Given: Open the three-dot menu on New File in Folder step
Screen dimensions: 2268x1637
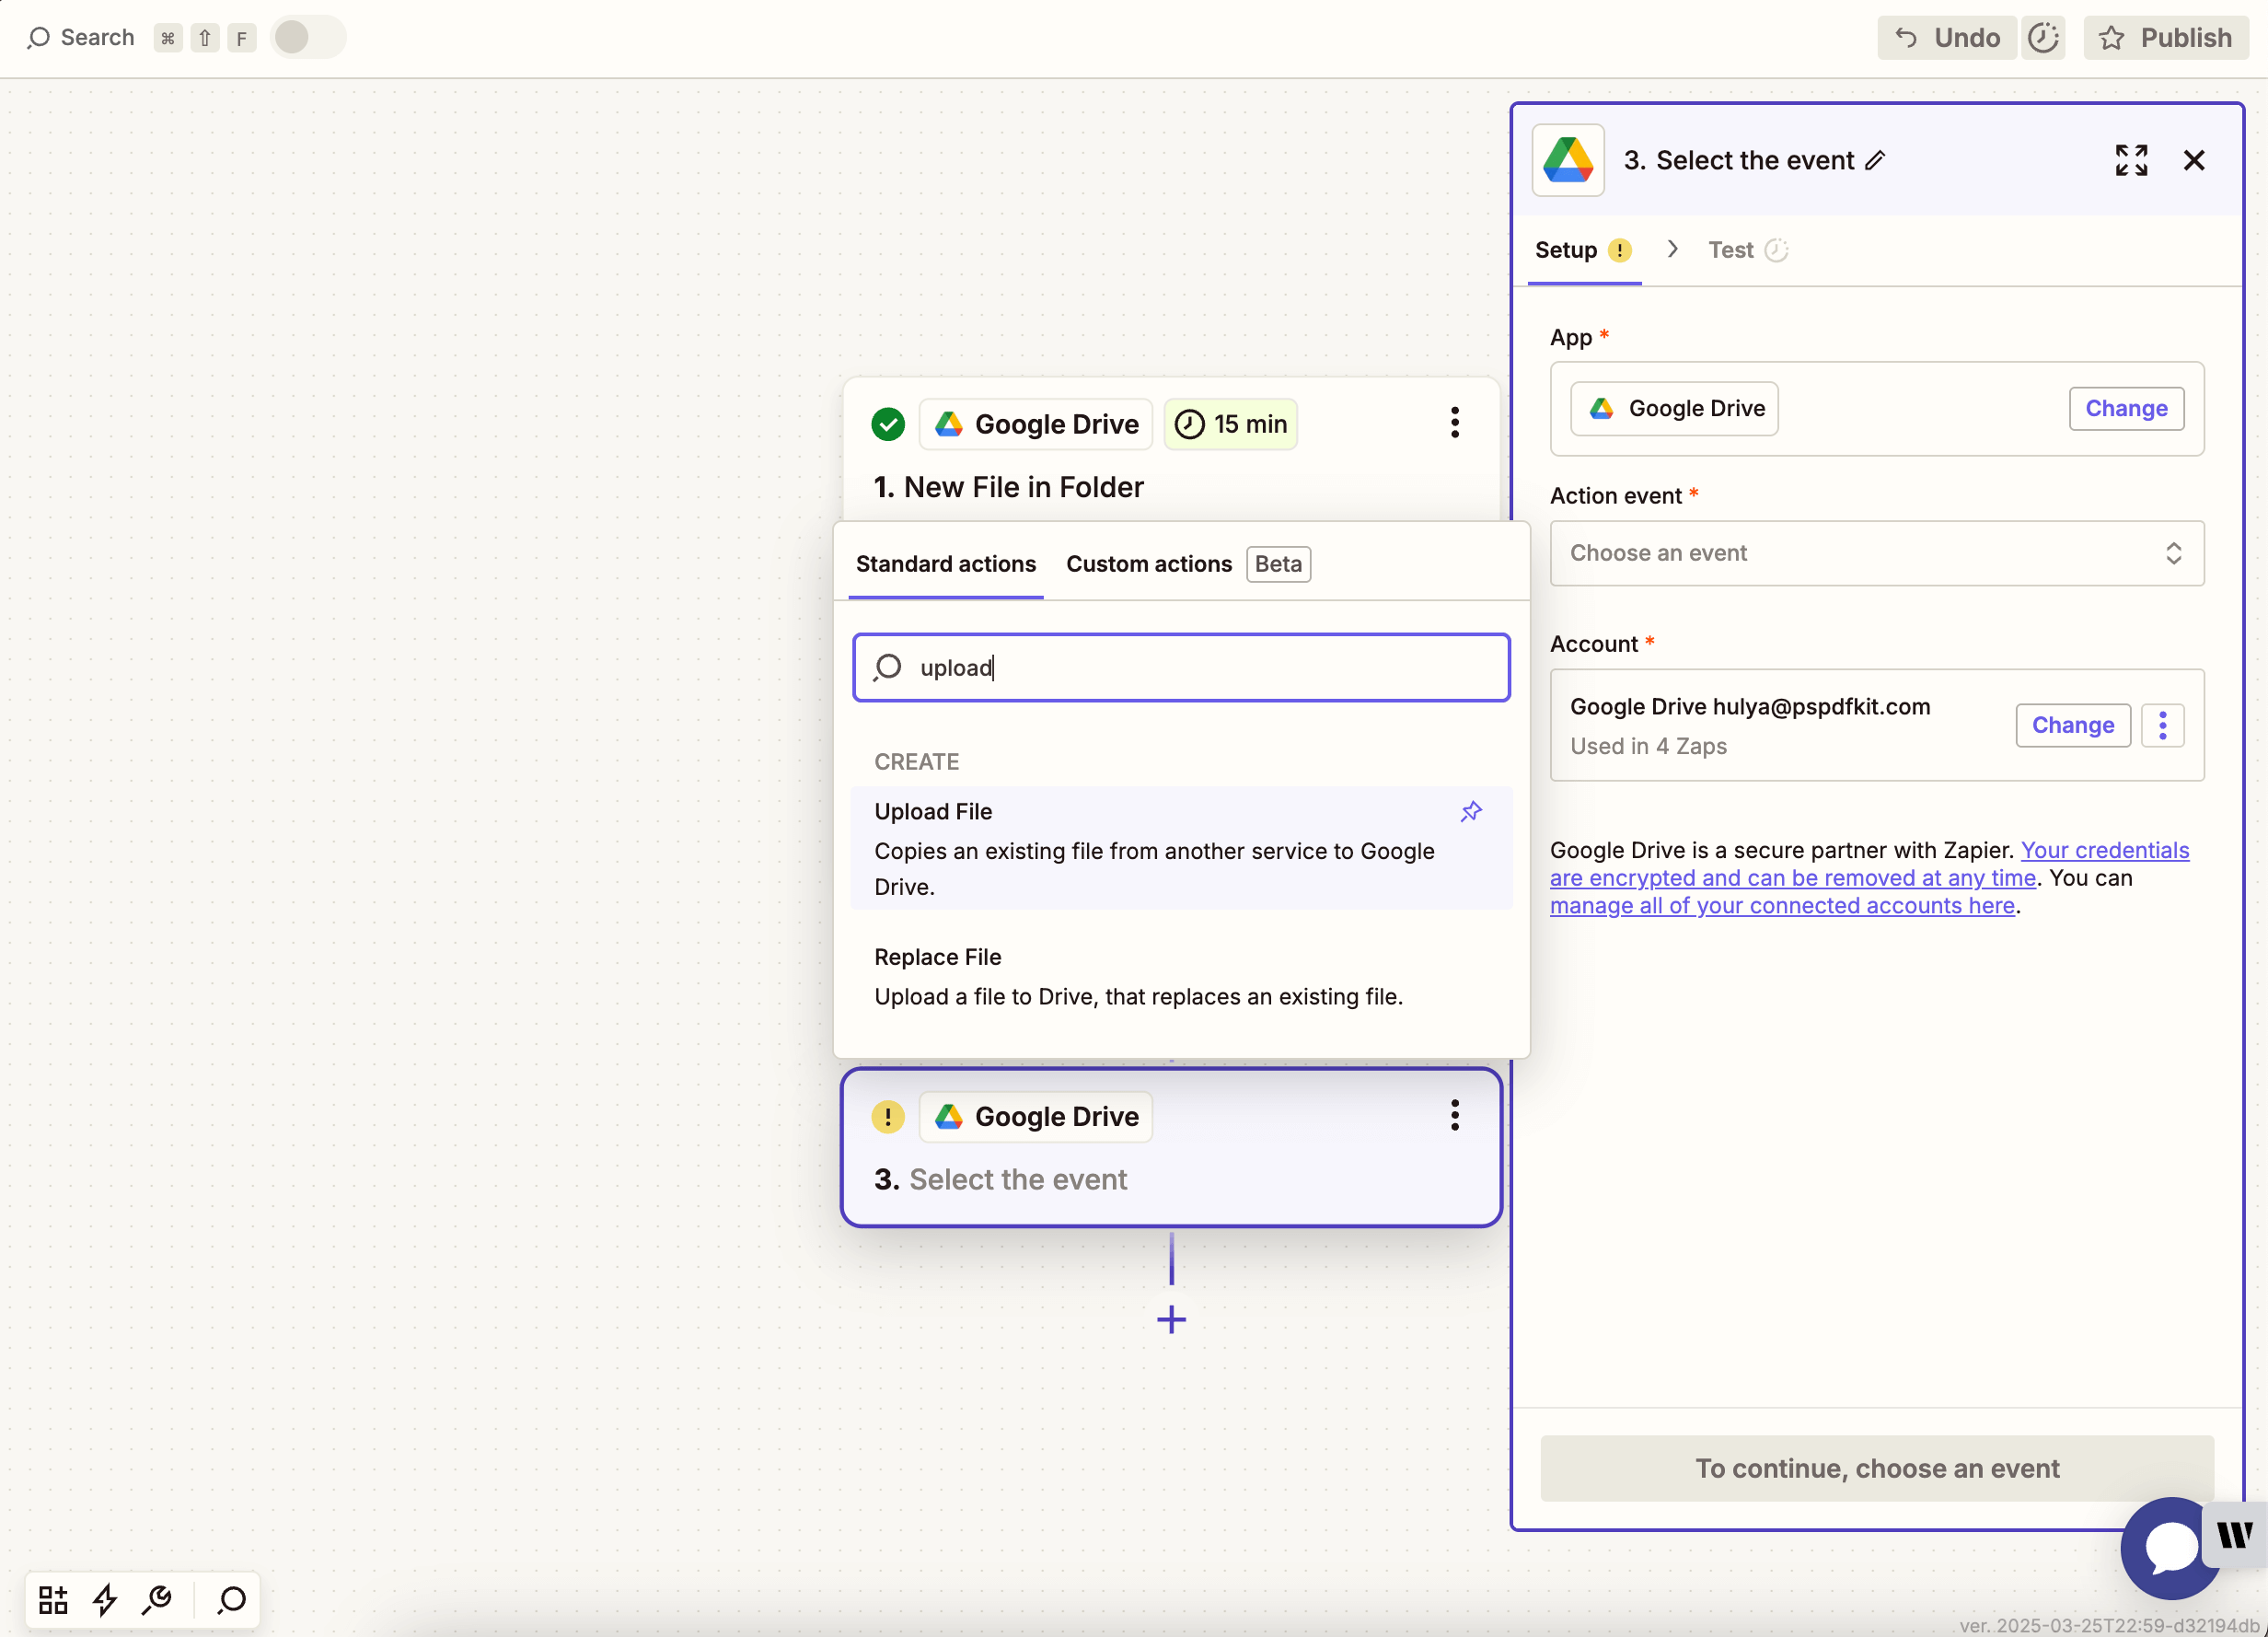Looking at the screenshot, I should point(1454,423).
